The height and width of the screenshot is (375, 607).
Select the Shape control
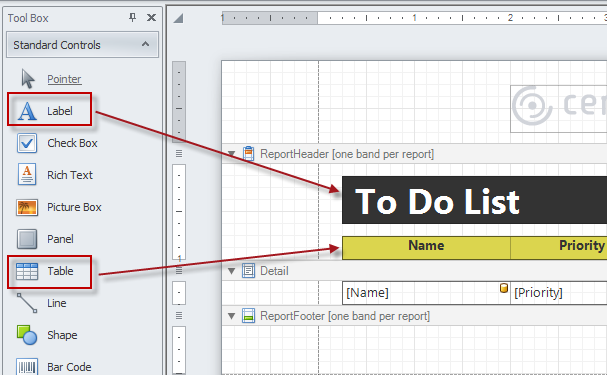coord(46,335)
